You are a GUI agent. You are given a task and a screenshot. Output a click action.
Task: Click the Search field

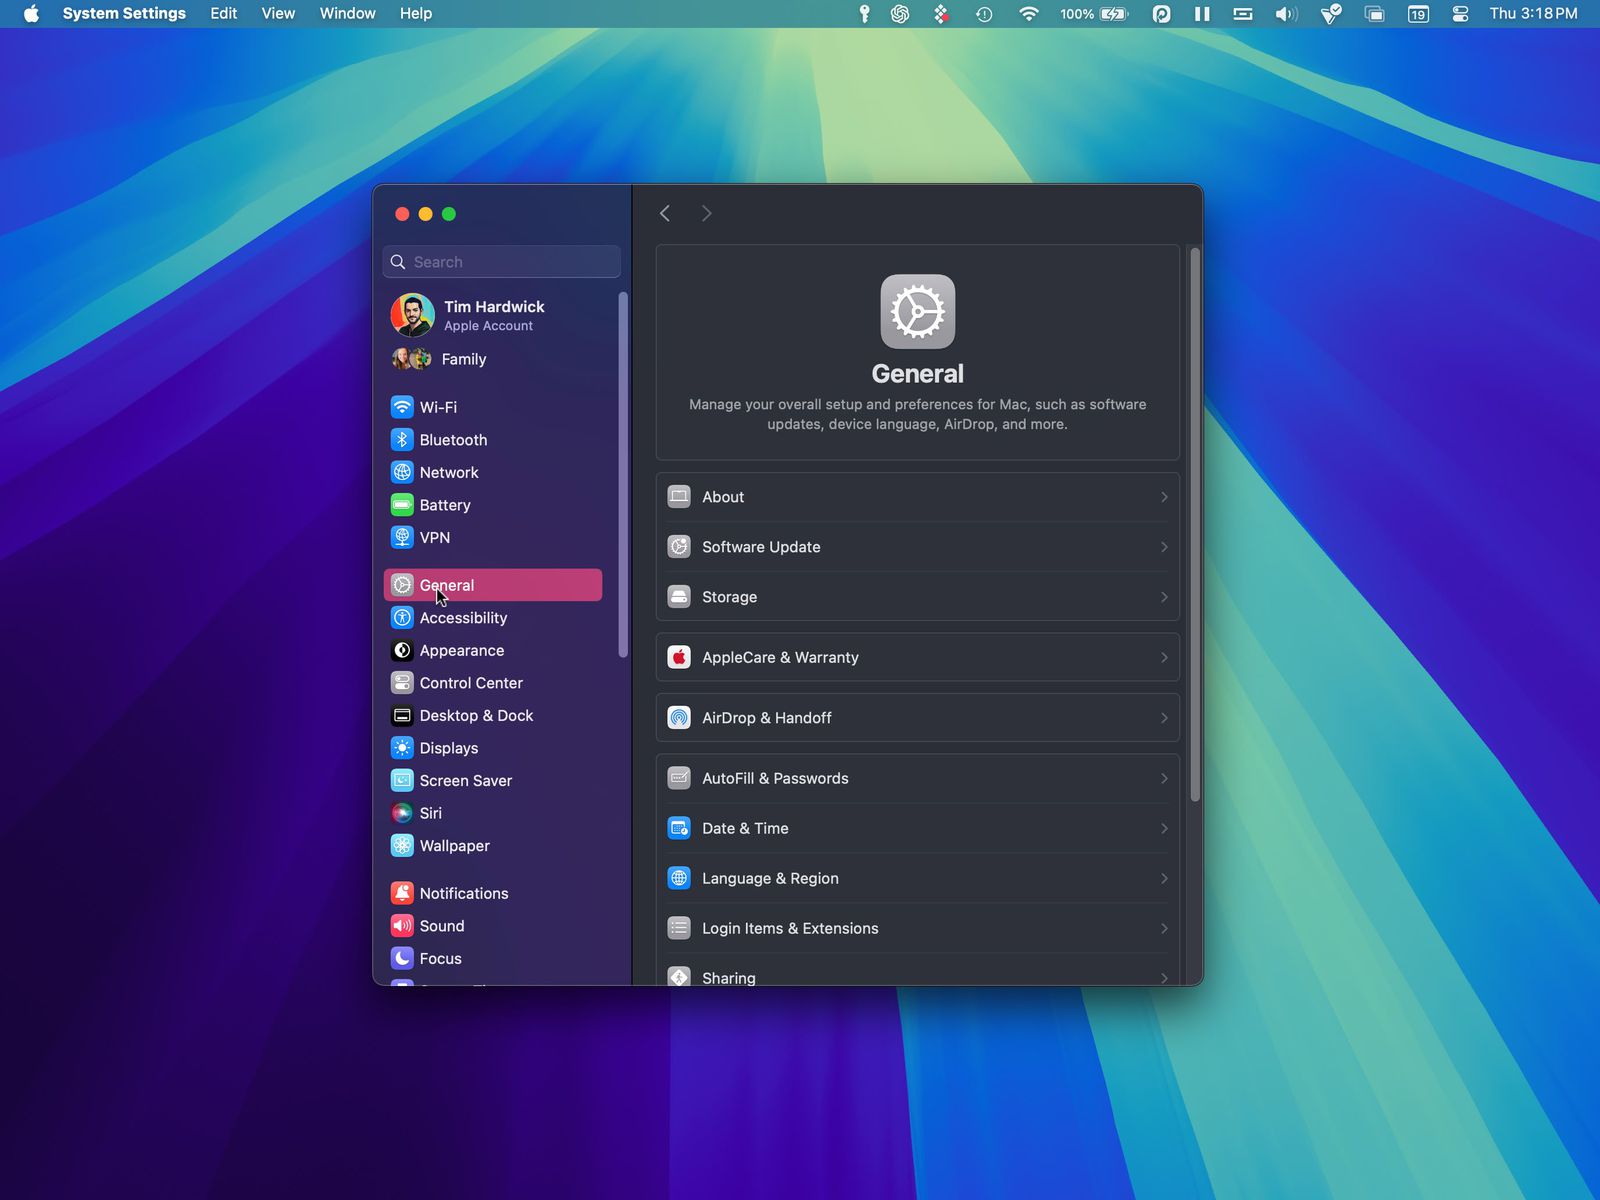[501, 262]
